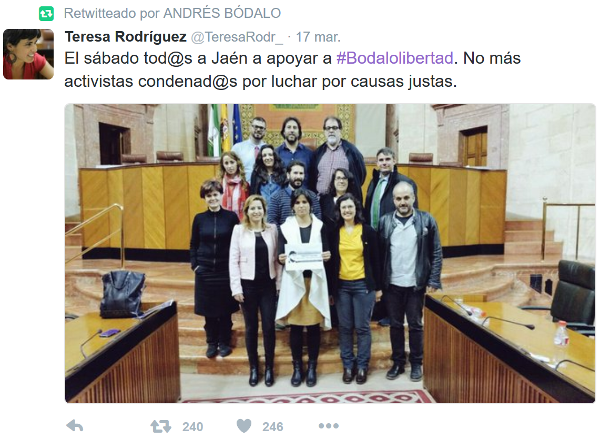Click the 'causas justas' tweet text line
The width and height of the screenshot is (600, 439).
[261, 82]
